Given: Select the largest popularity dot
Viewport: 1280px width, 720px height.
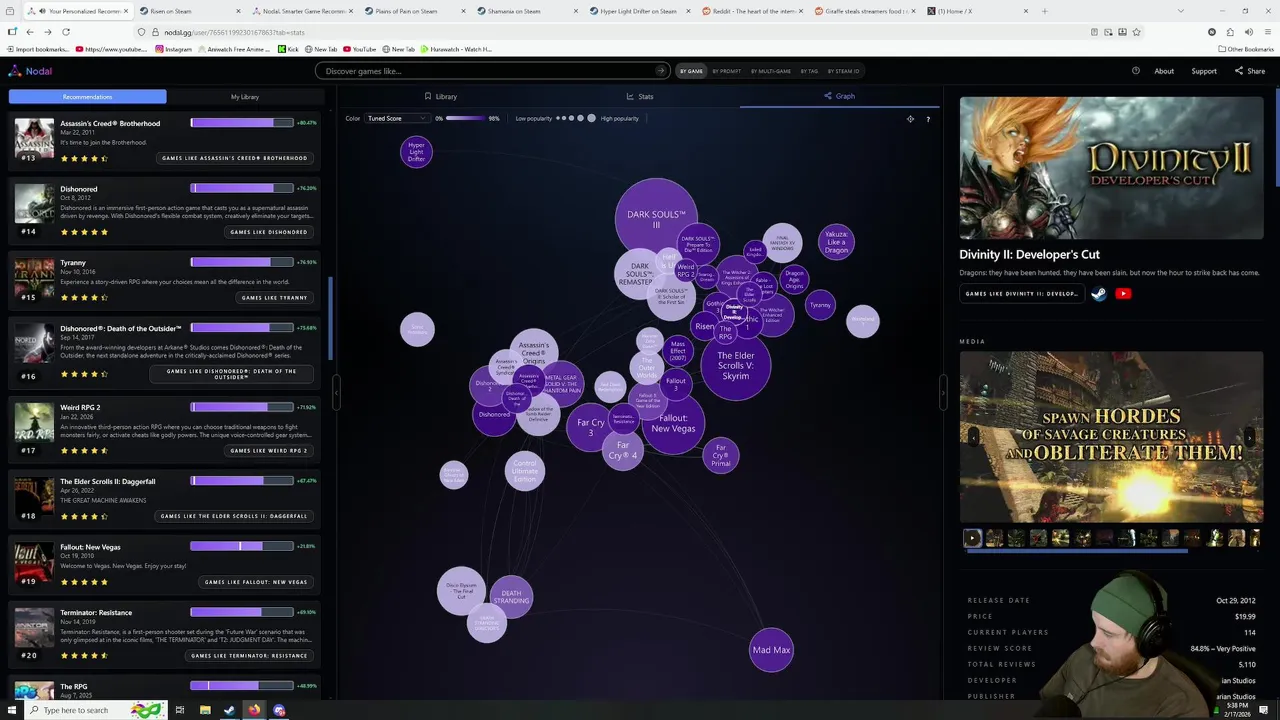Looking at the screenshot, I should click(591, 119).
